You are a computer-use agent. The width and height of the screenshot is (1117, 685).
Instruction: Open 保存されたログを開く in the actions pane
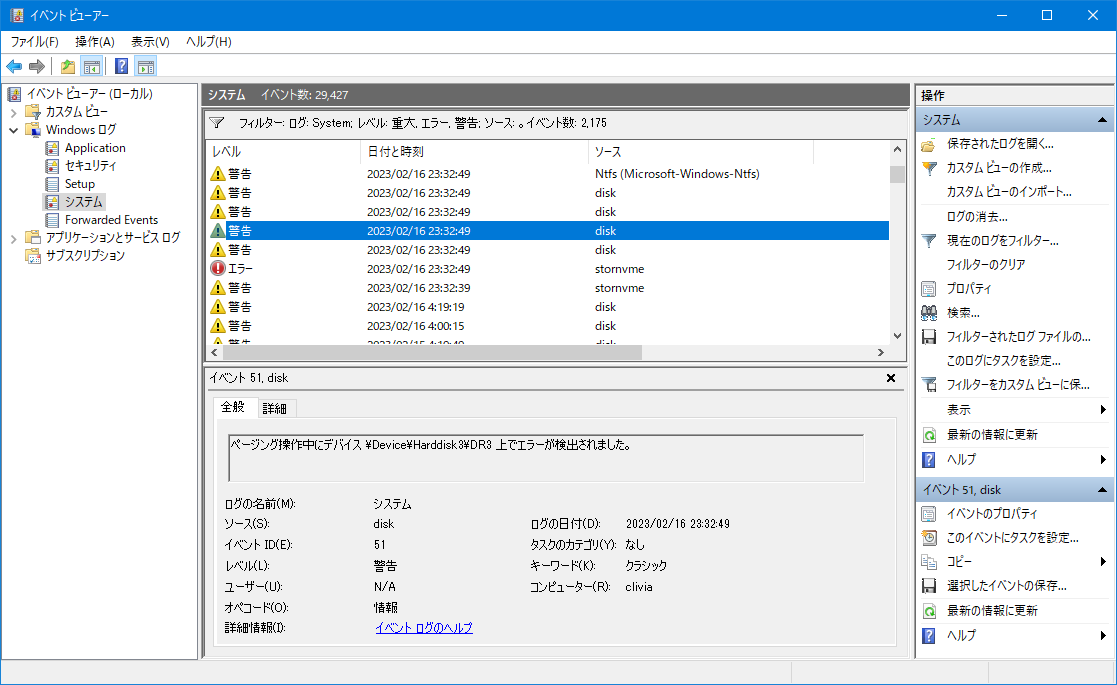point(999,144)
